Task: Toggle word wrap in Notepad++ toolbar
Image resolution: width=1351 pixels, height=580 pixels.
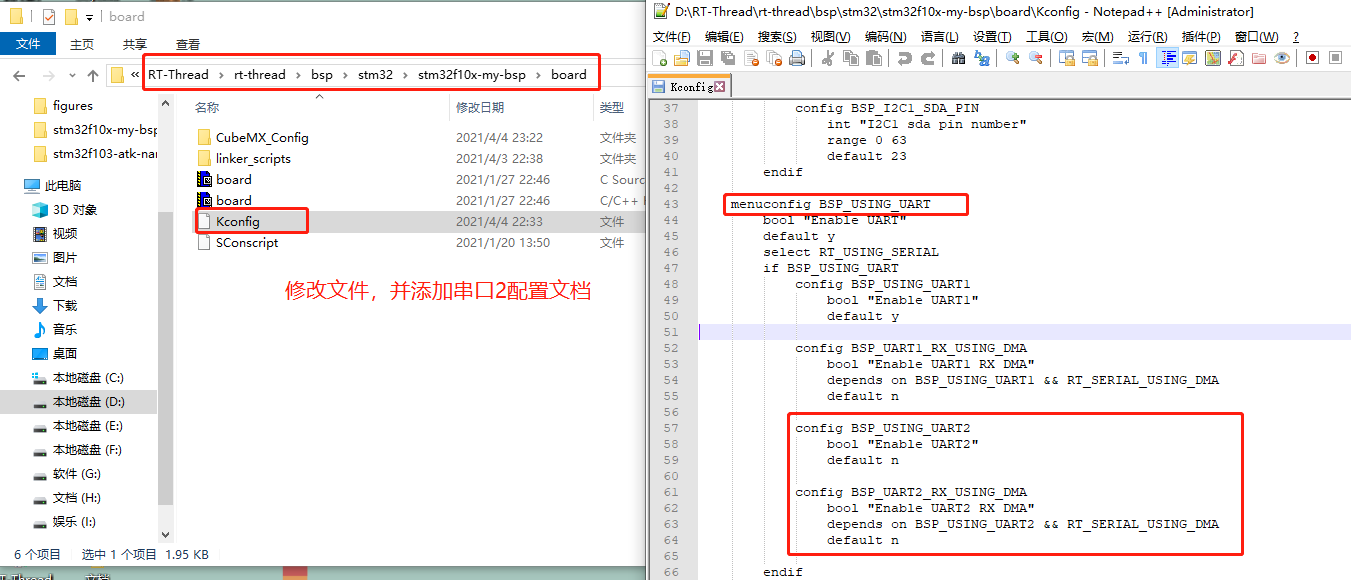Action: click(x=1121, y=59)
